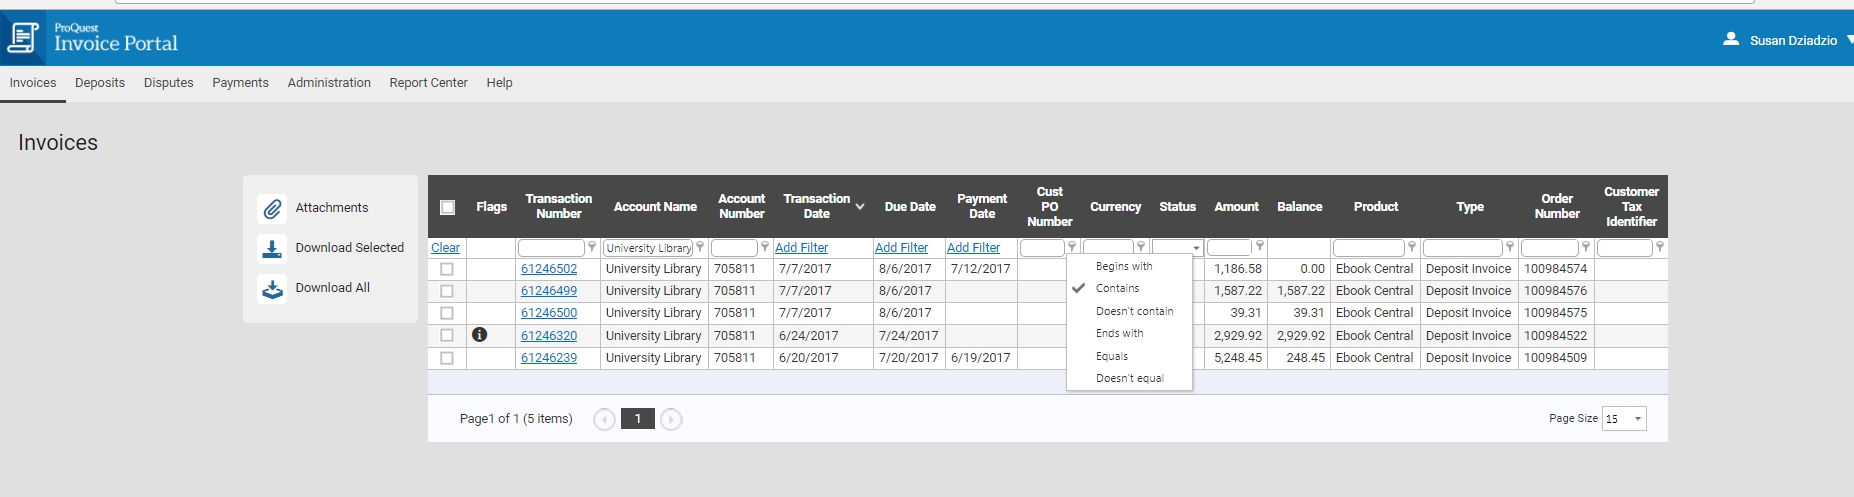Image resolution: width=1854 pixels, height=497 pixels.
Task: Click the Transaction Date sort arrow
Action: (x=860, y=207)
